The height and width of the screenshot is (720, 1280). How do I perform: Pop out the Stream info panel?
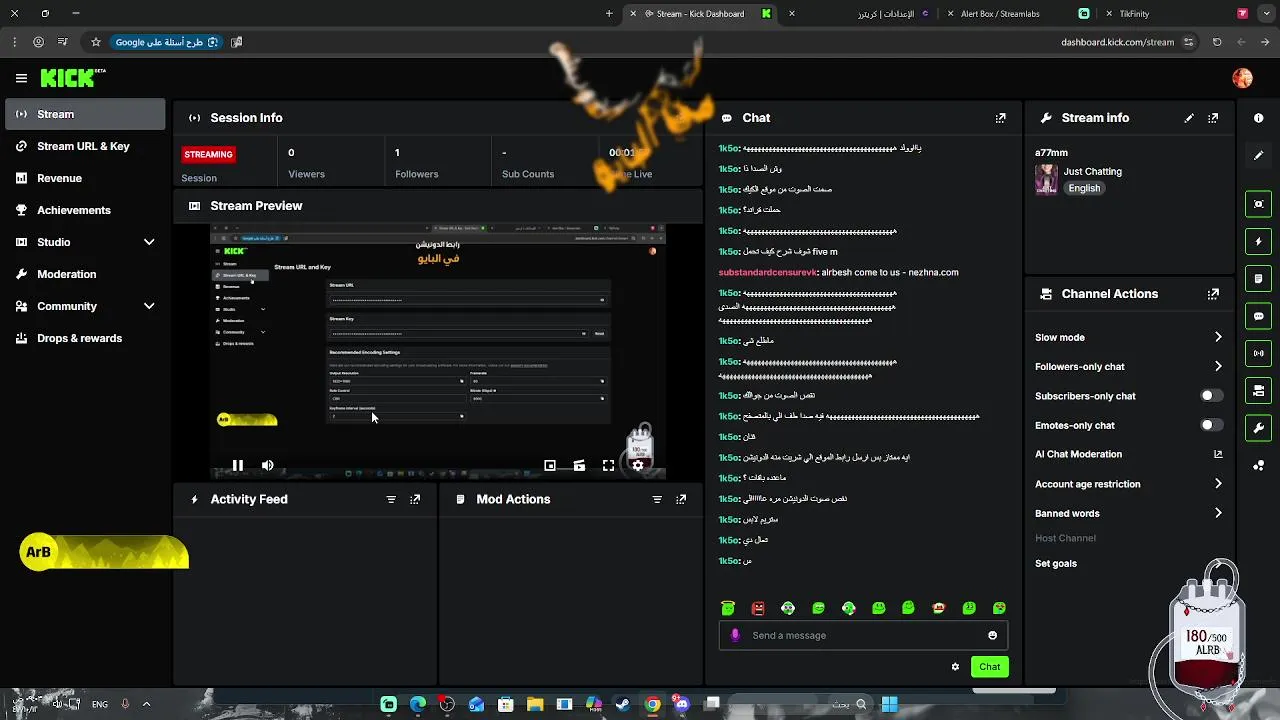pos(1213,118)
